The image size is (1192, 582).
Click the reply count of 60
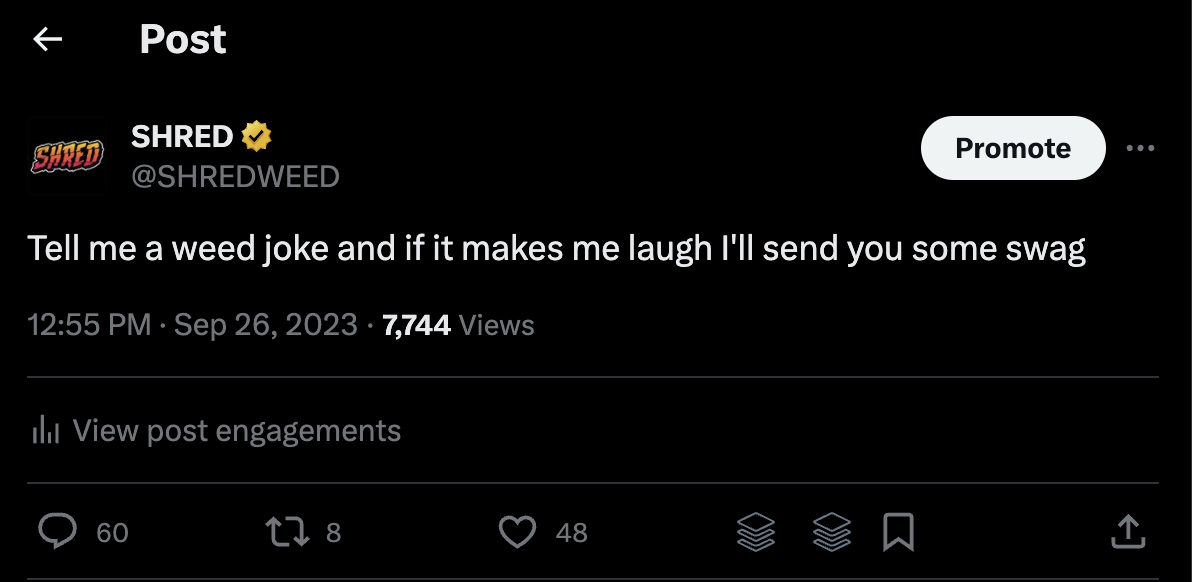click(112, 533)
